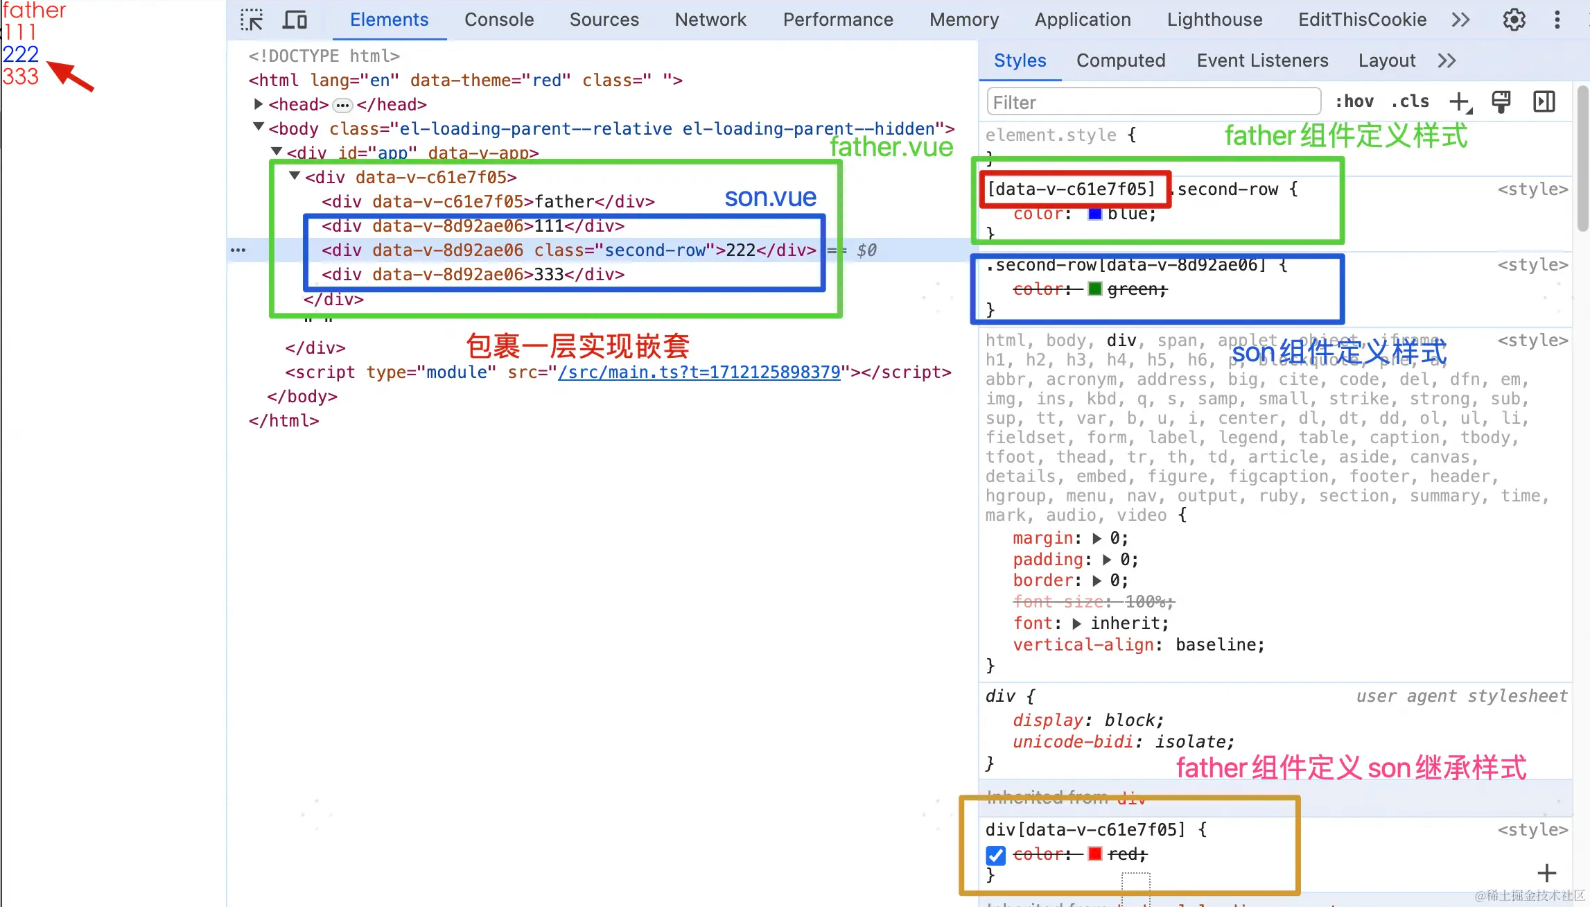Open the DevTools kebab menu
The height and width of the screenshot is (907, 1590).
point(1557,20)
